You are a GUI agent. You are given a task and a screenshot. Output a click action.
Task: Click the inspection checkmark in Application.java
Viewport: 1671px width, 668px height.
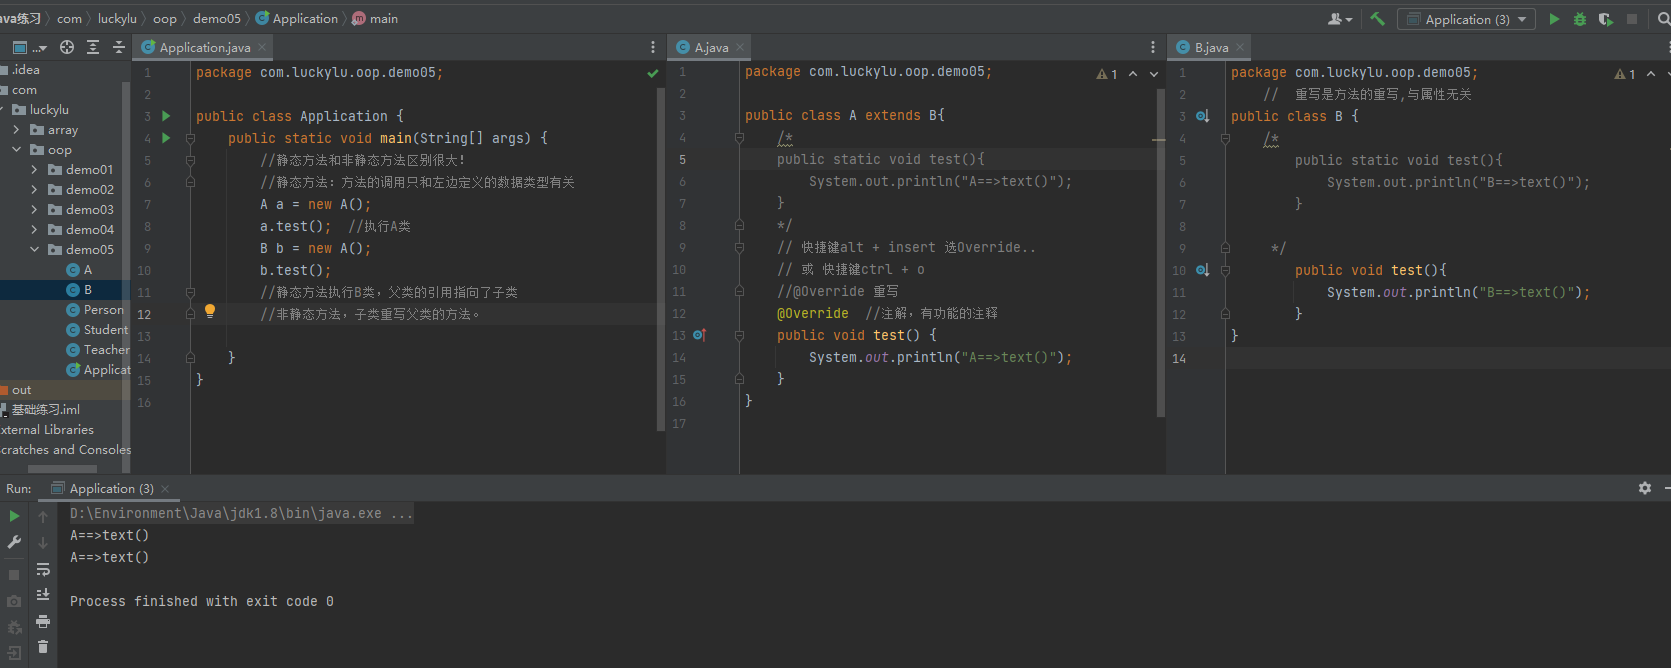[x=653, y=73]
